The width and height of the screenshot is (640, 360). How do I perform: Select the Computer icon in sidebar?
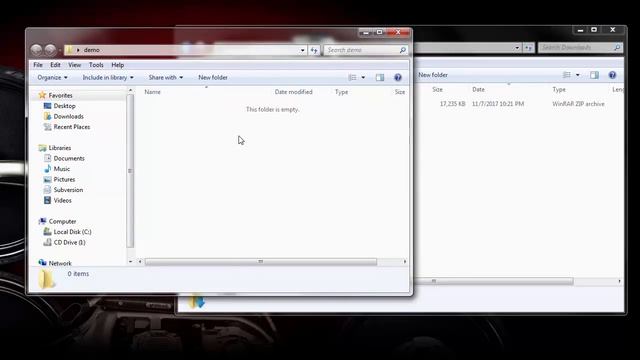click(42, 221)
